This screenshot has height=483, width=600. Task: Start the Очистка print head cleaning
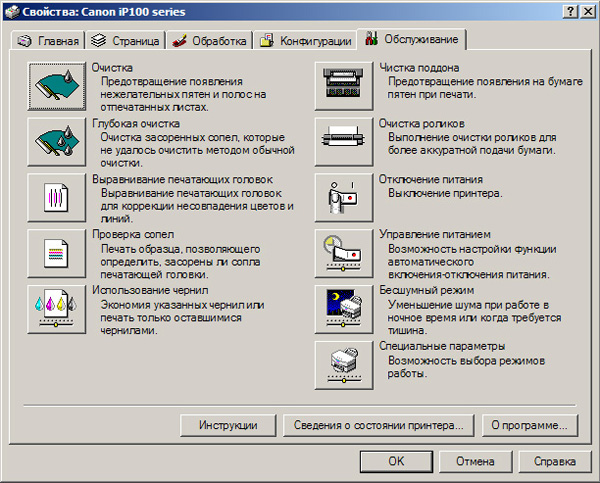[x=57, y=86]
